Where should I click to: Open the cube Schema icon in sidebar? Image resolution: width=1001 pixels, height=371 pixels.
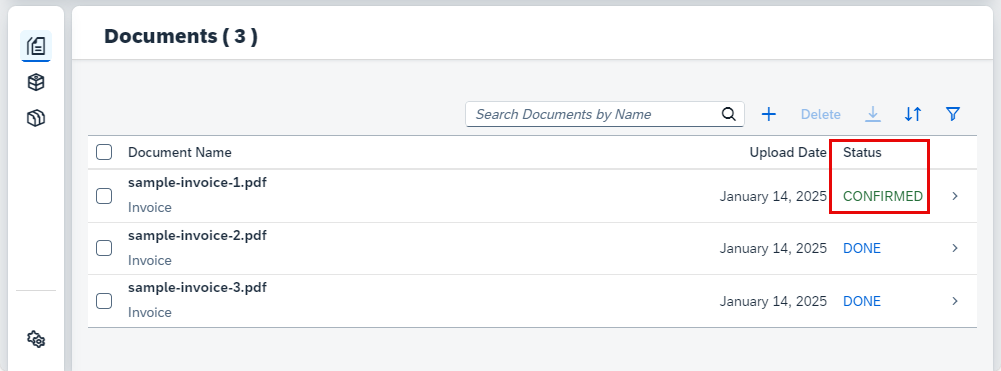tap(36, 82)
